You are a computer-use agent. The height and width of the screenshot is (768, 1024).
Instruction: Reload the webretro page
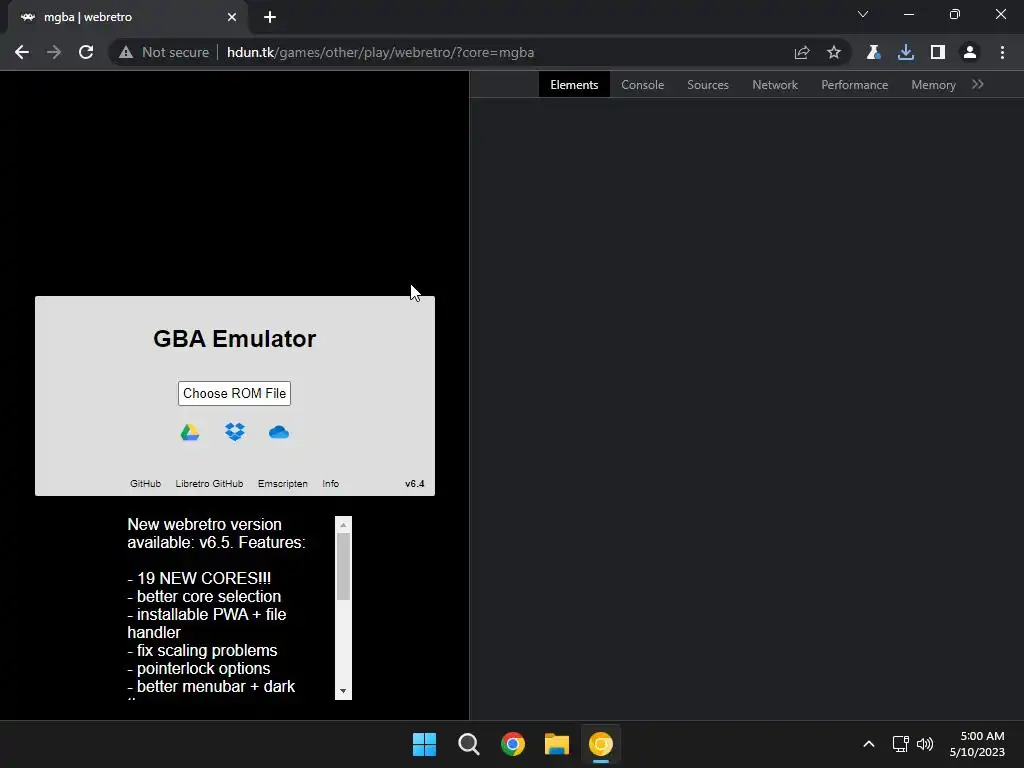point(86,52)
